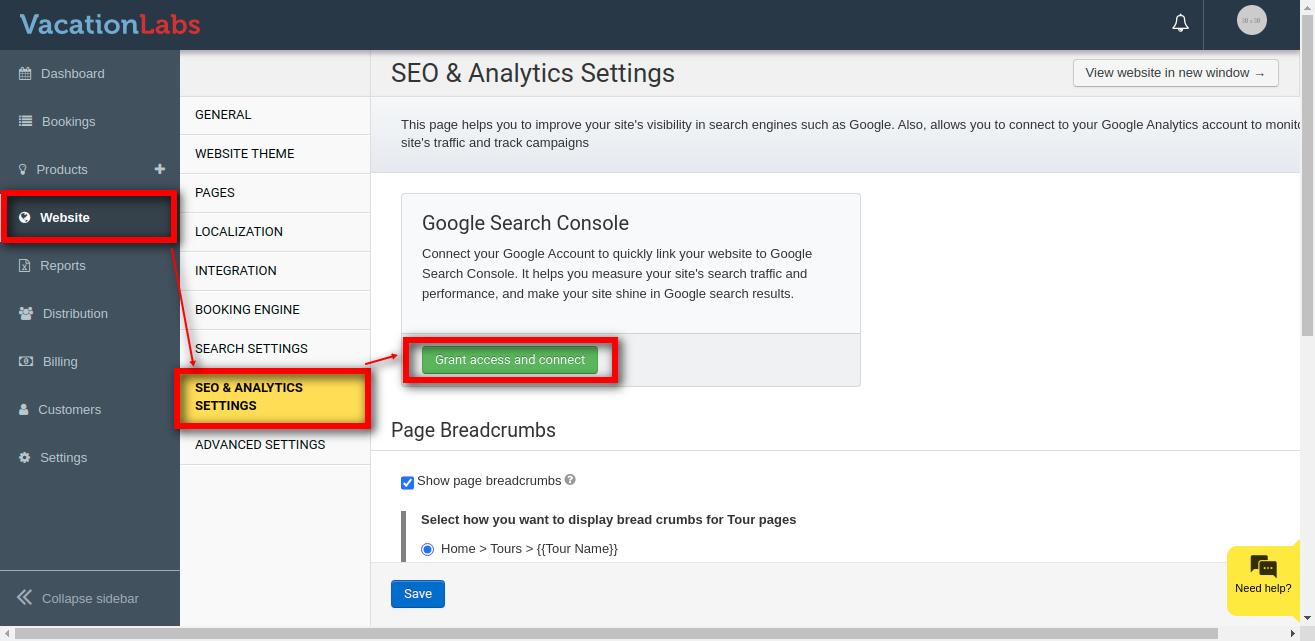Click the Bookings list icon
The height and width of the screenshot is (641, 1315).
click(x=25, y=121)
